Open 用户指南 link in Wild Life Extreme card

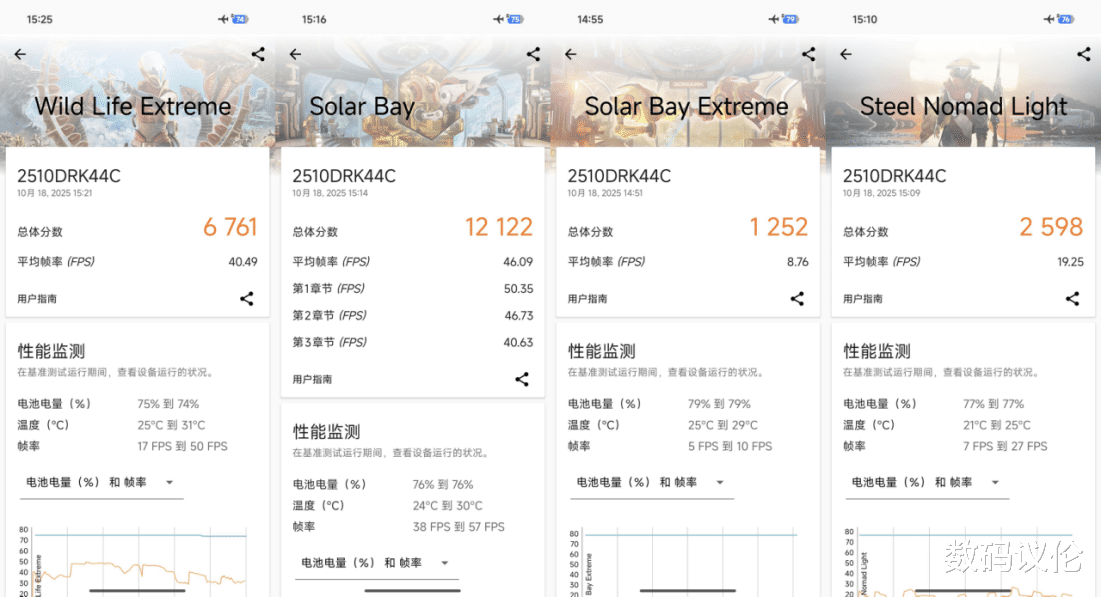click(x=38, y=299)
